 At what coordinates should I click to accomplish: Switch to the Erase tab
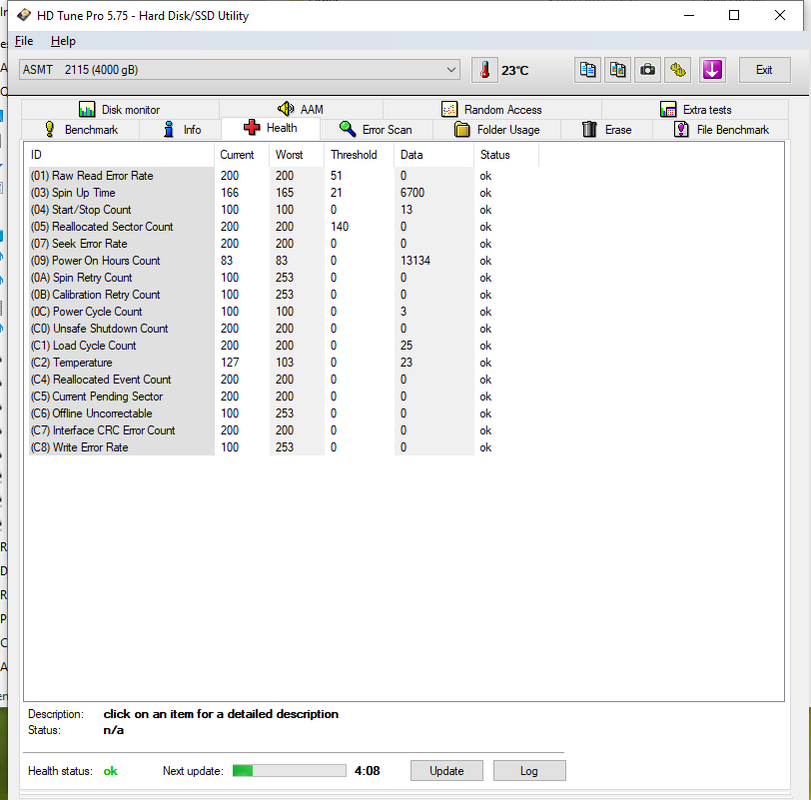(607, 129)
